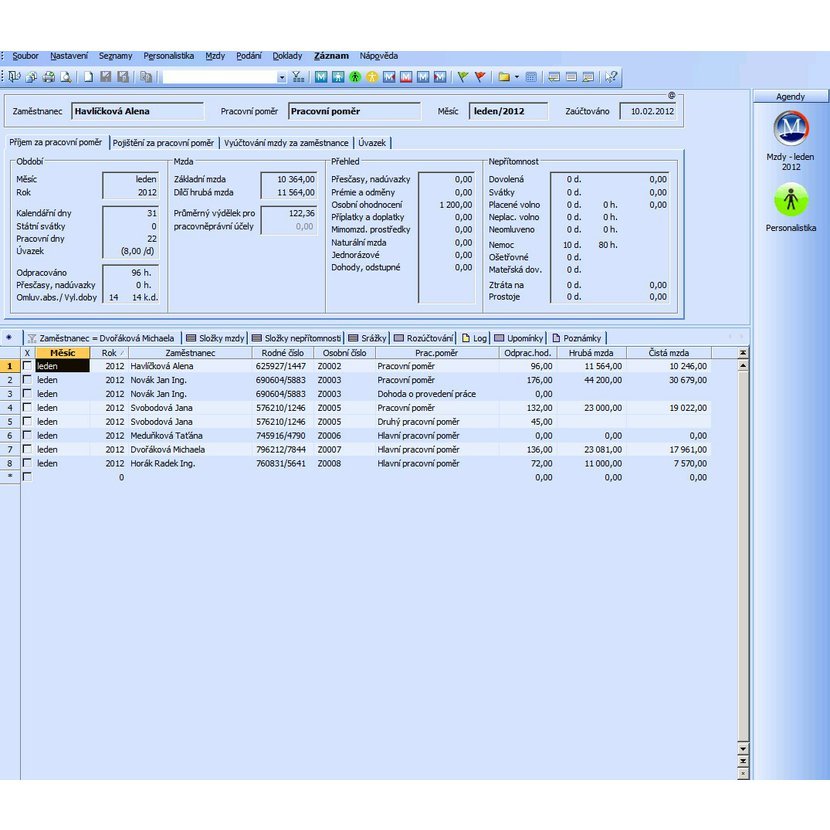Click the new record blank page icon
Screen dimensions: 830x830
tap(89, 77)
